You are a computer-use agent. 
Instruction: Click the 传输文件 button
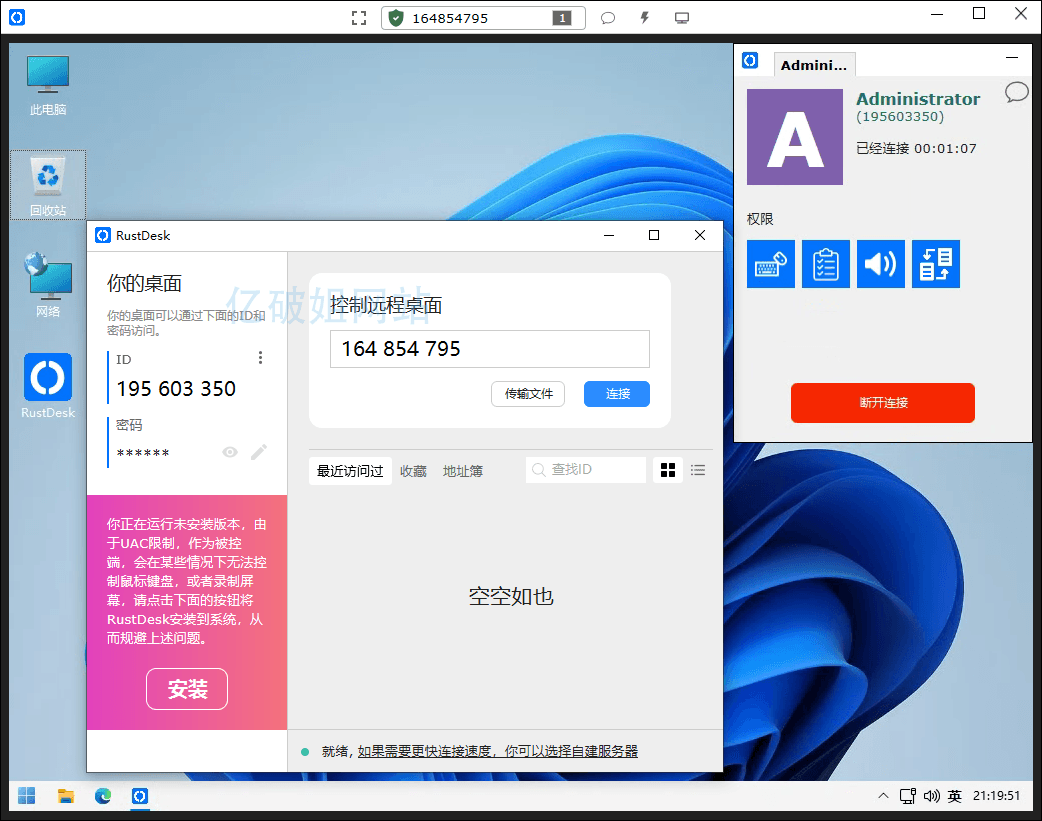point(528,394)
